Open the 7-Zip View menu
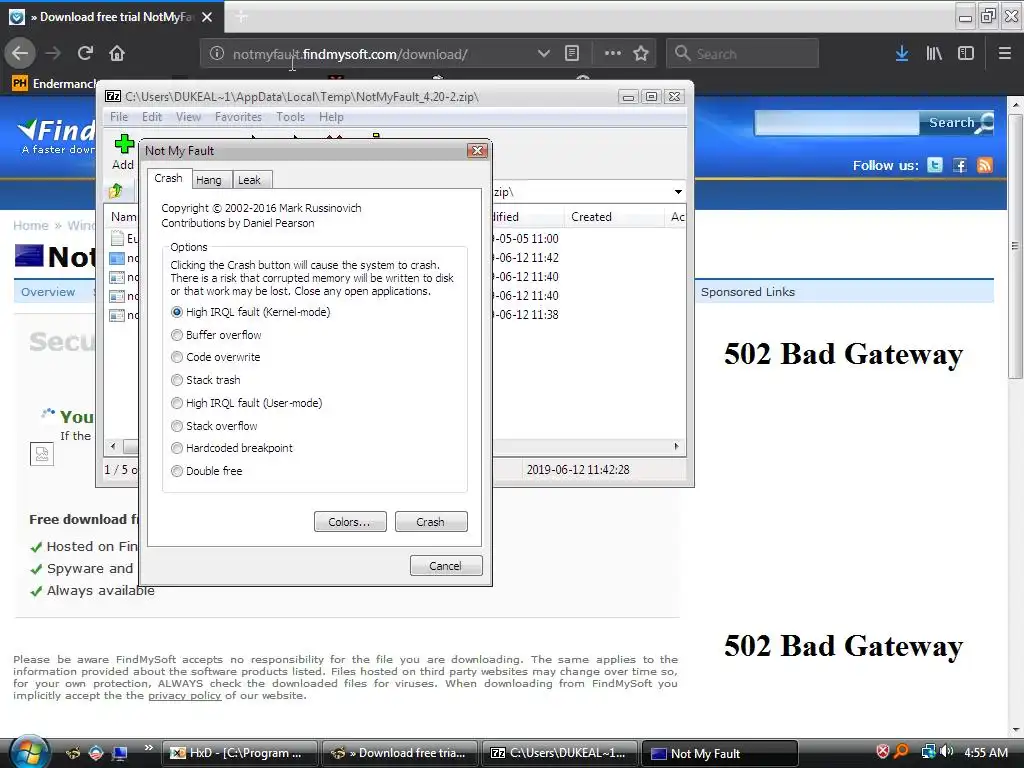 click(x=188, y=117)
